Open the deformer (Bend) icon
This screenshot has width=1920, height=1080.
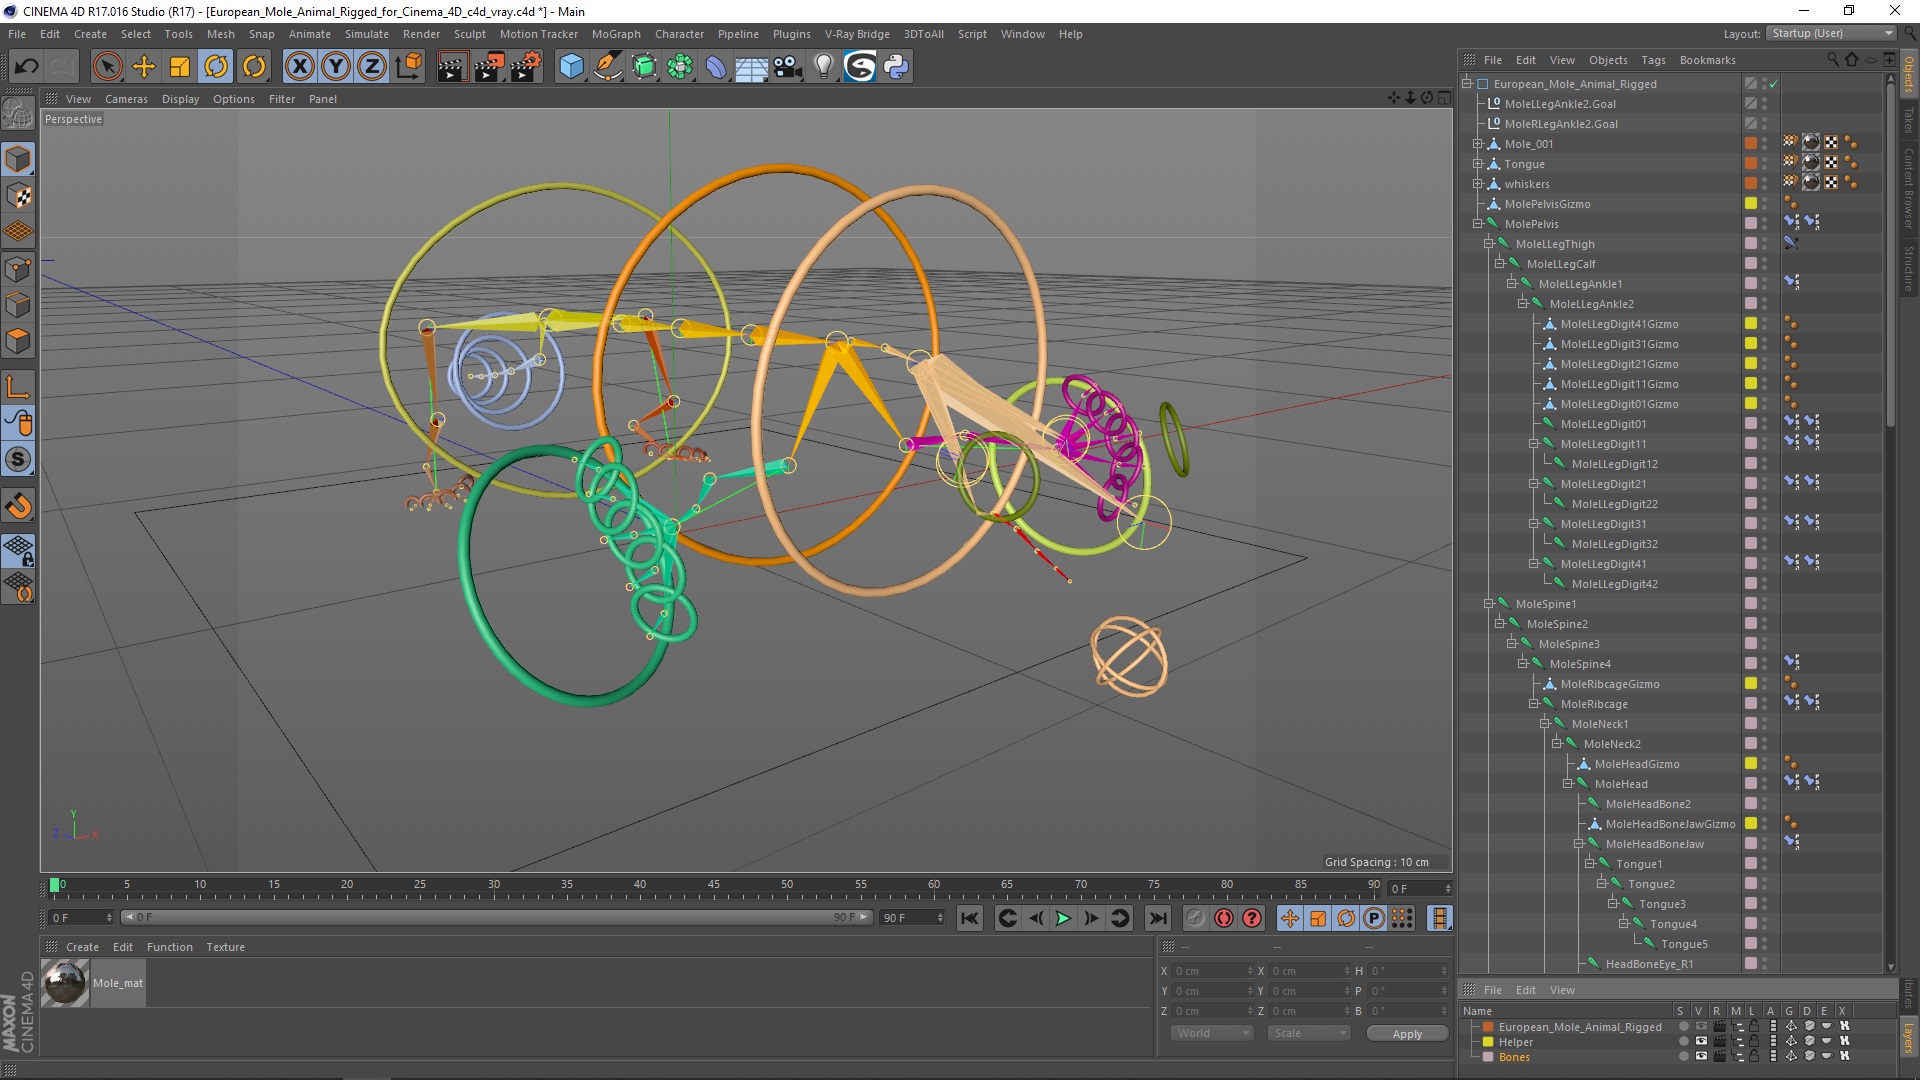716,67
